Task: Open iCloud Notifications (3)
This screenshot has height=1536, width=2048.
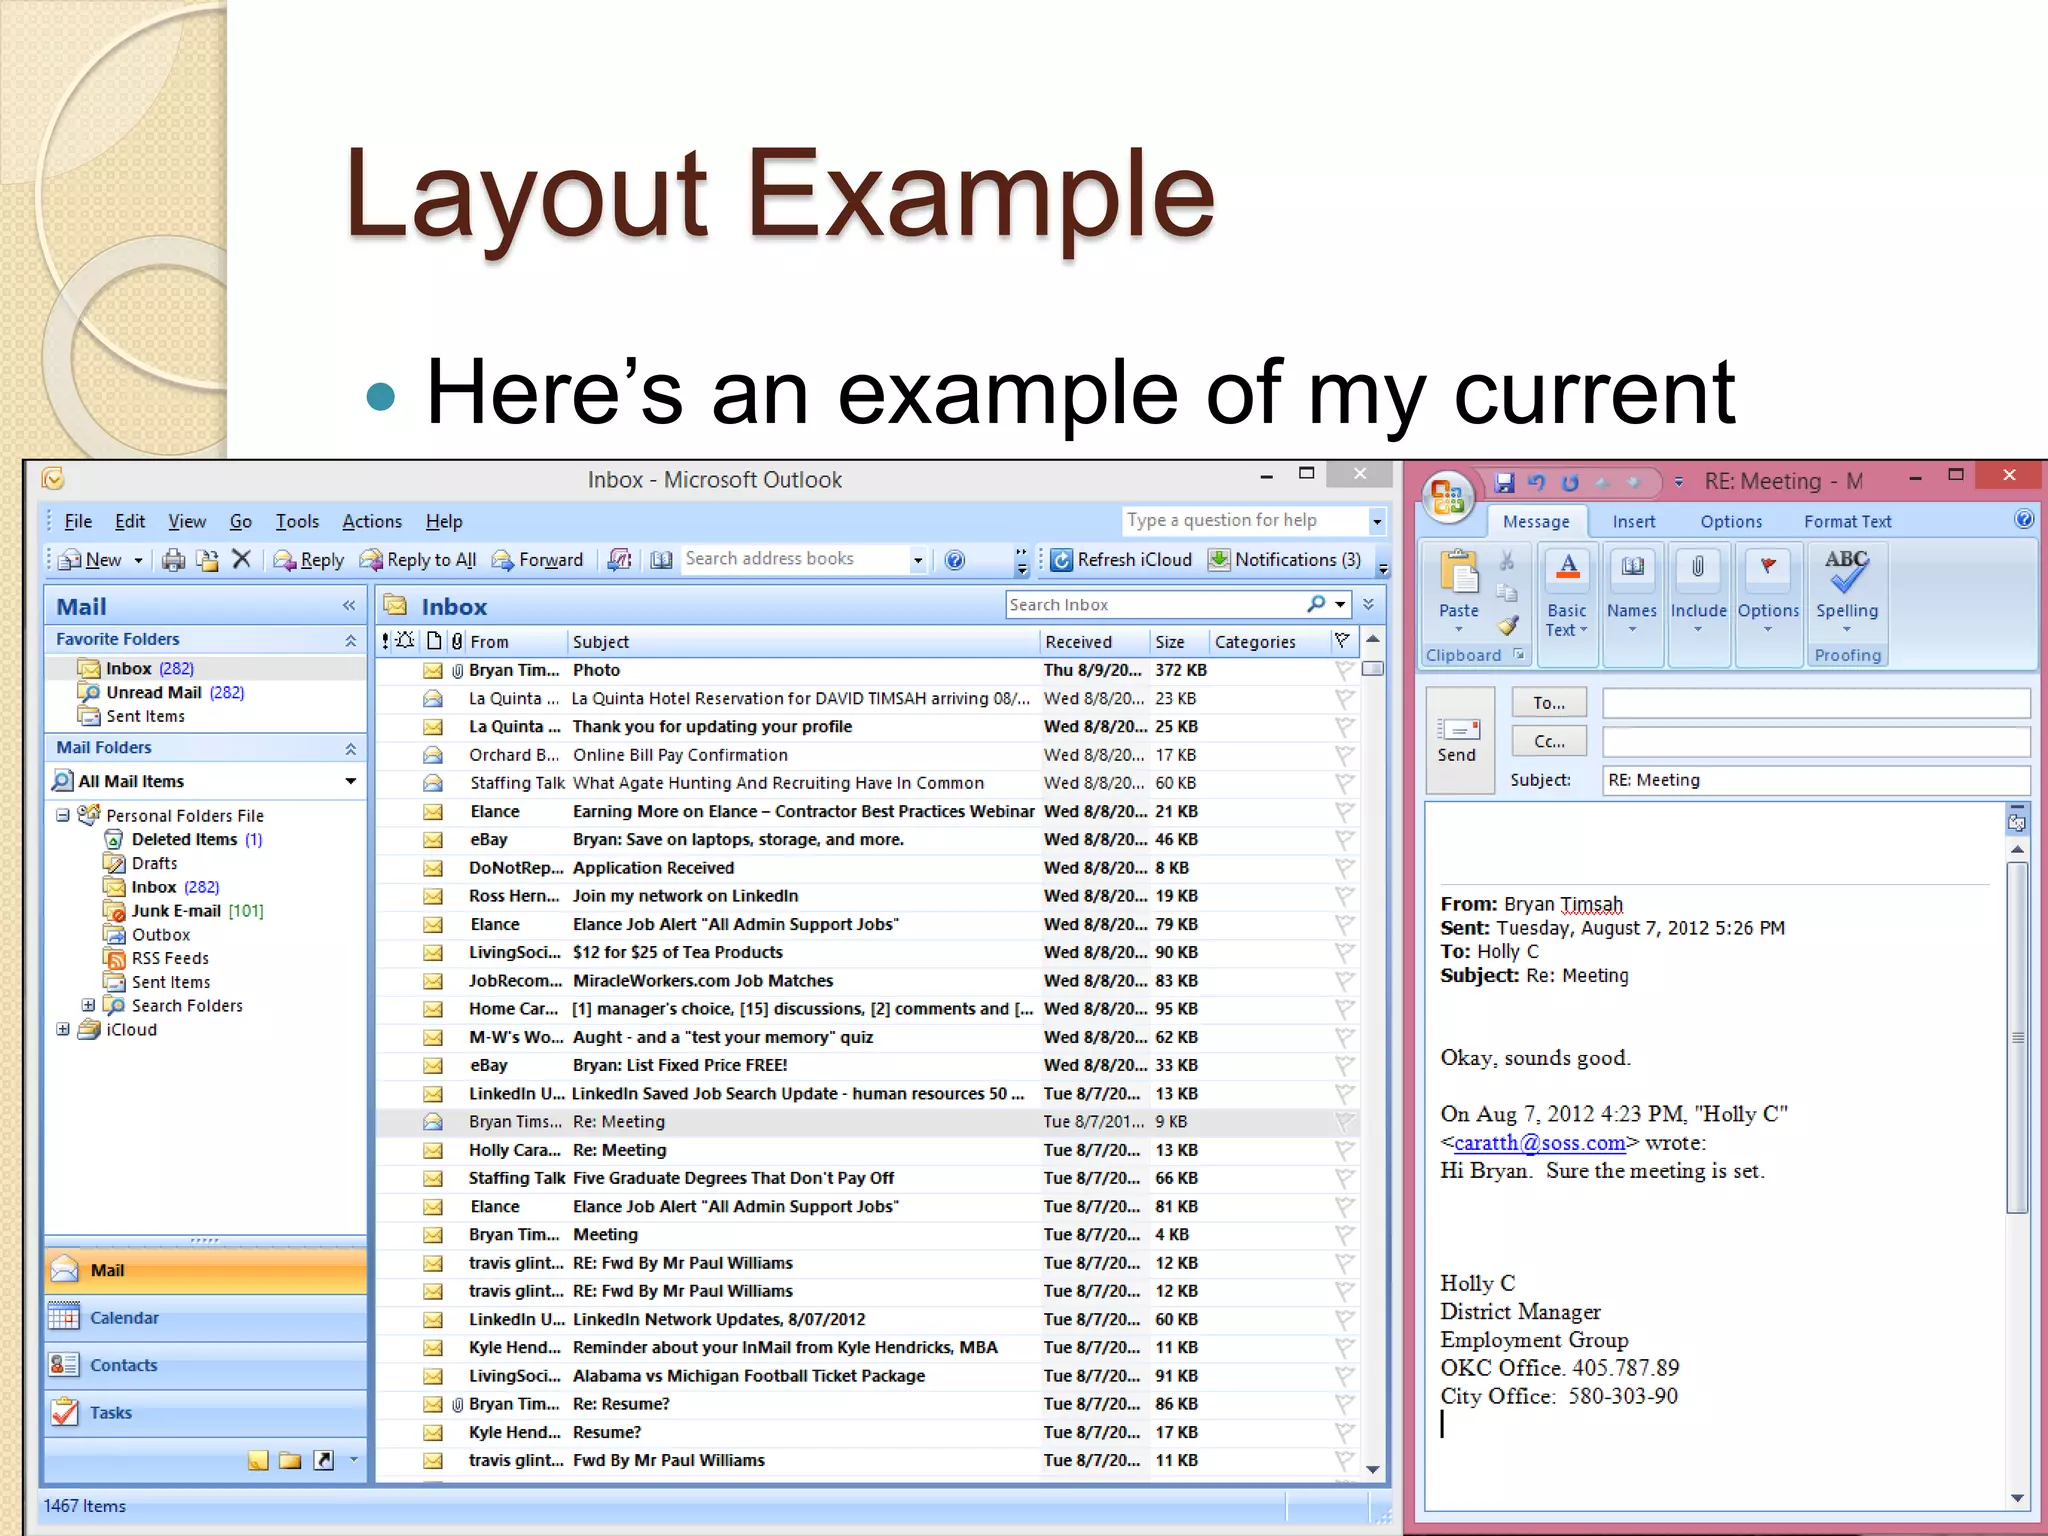Action: (1285, 560)
